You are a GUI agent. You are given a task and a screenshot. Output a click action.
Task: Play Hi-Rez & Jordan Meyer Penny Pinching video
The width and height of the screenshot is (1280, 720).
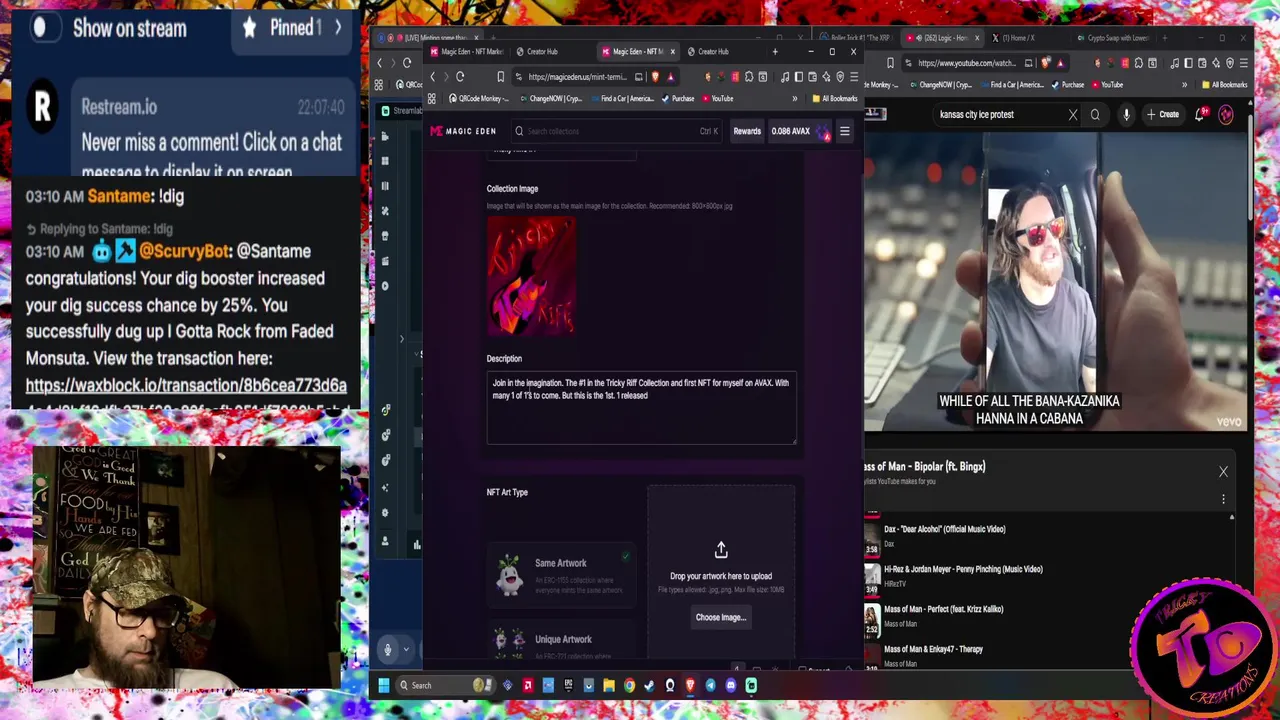[x=1045, y=576]
